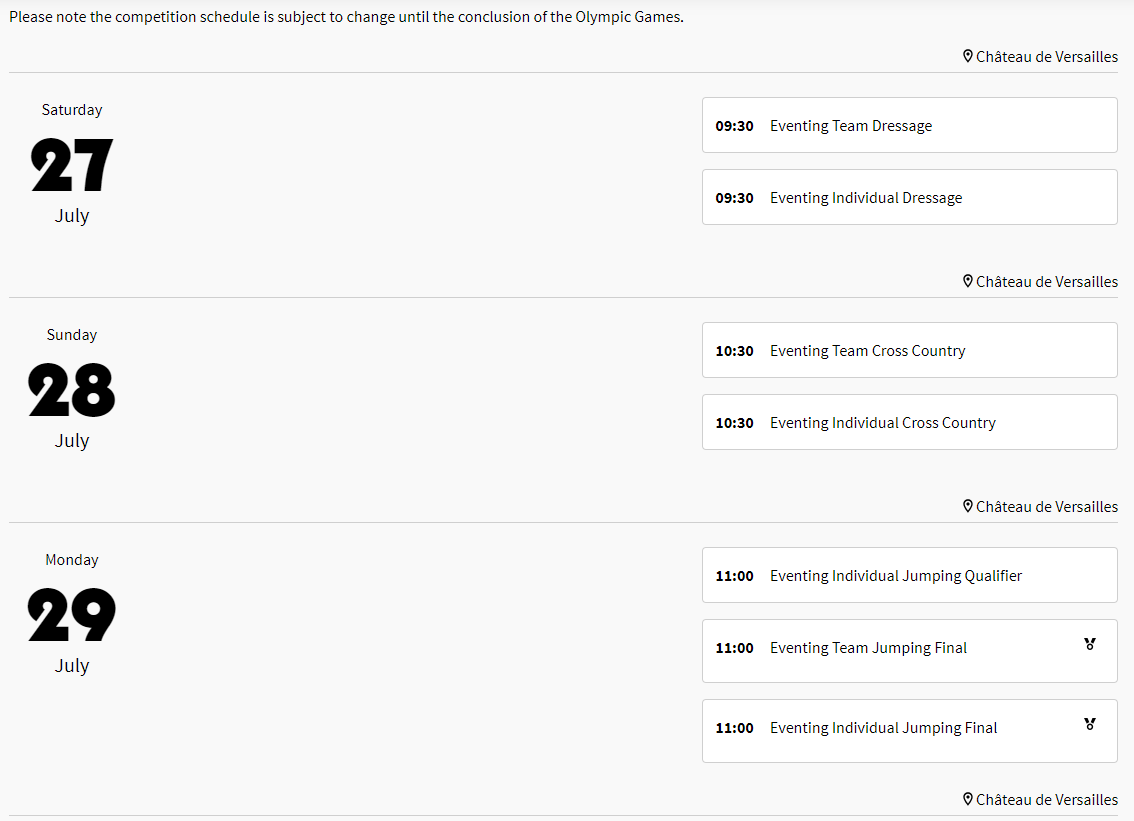
Task: Open the Eventing Team Dressage event
Action: click(909, 126)
